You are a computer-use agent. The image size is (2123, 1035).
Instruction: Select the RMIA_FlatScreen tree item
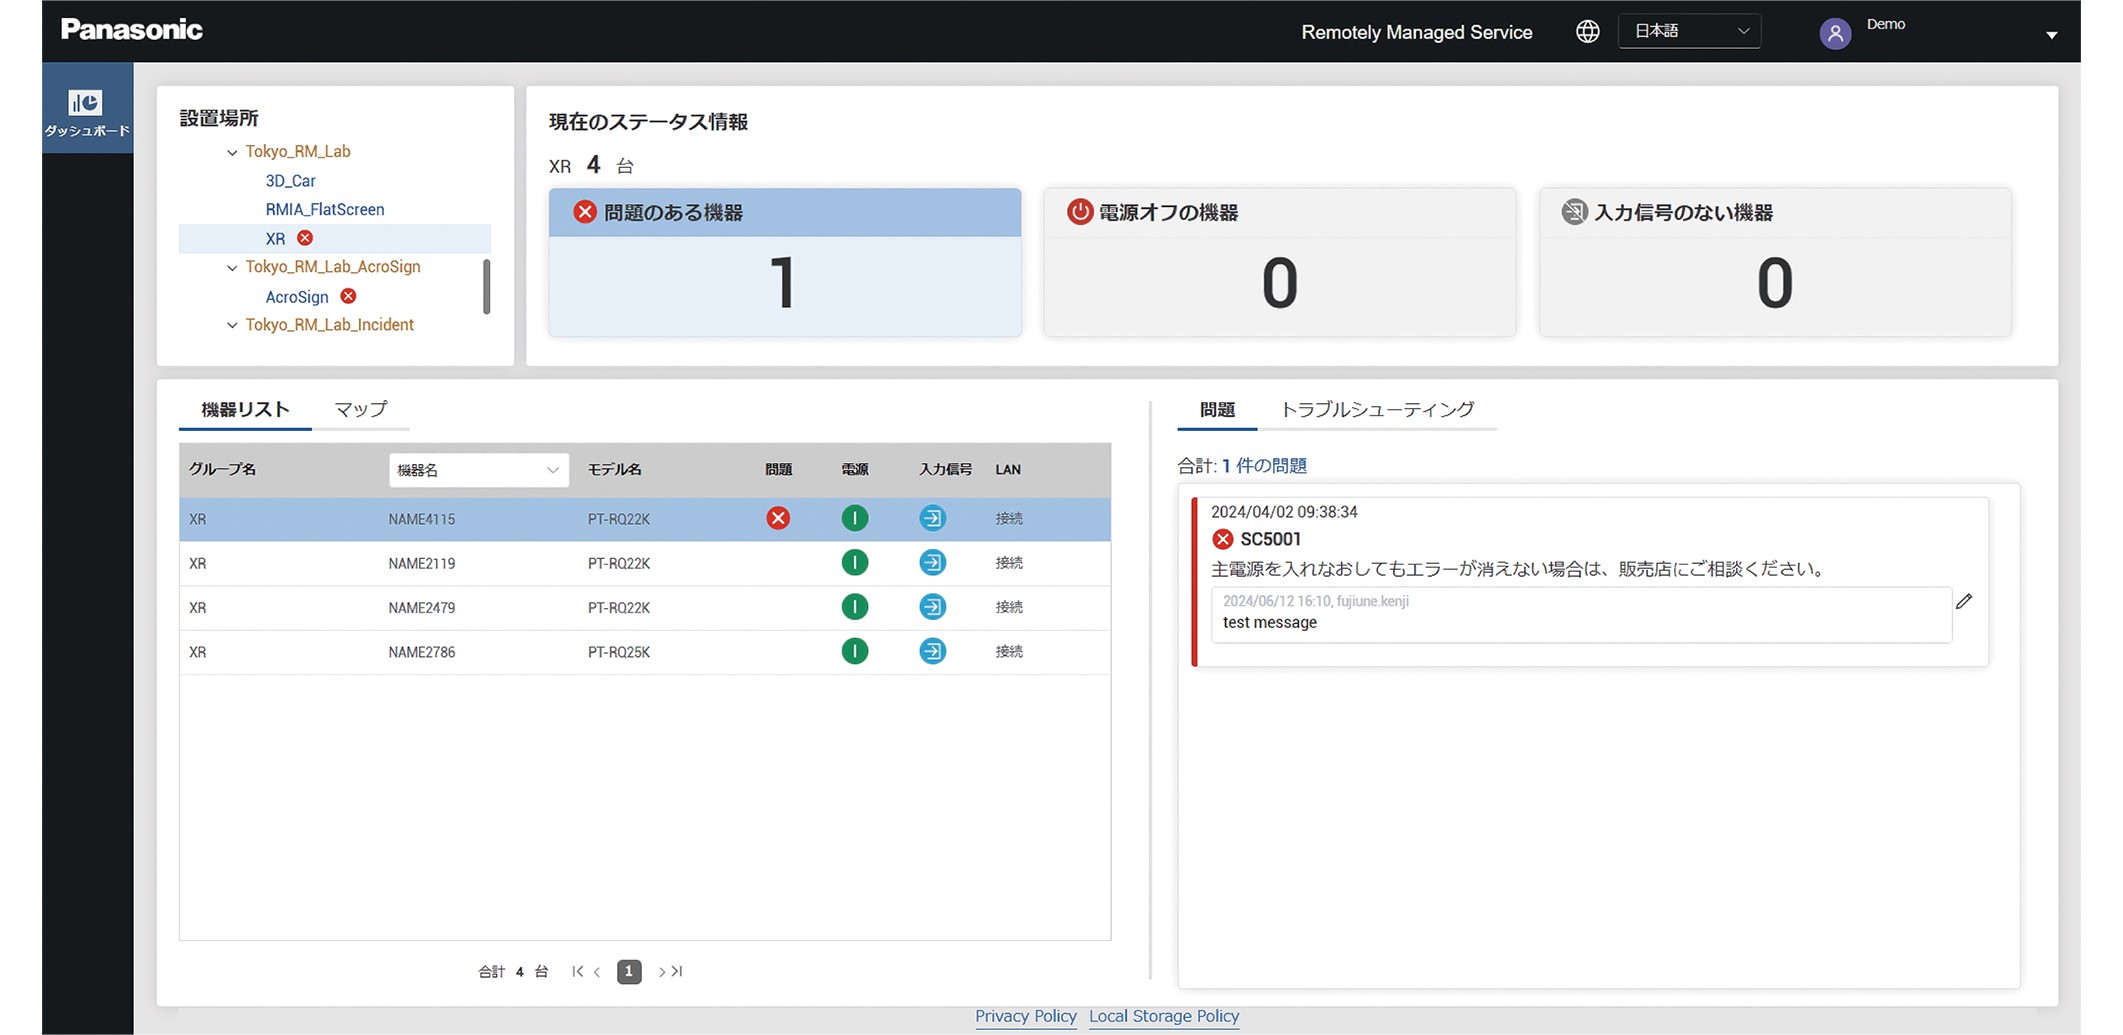click(x=324, y=210)
